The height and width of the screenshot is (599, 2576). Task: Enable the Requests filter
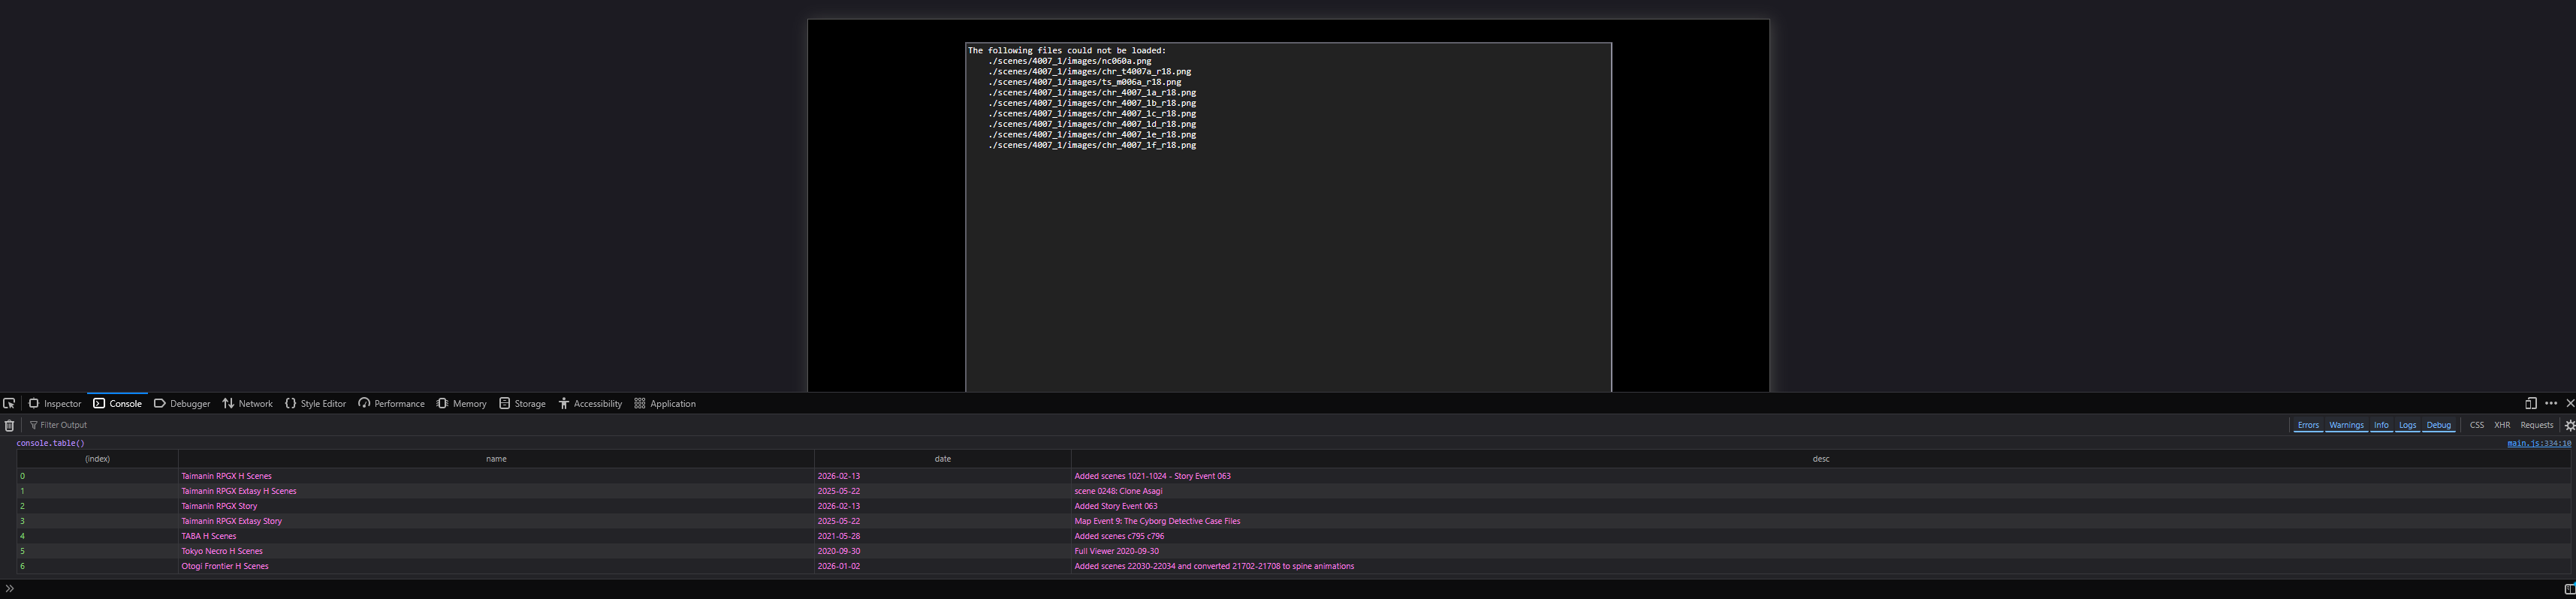tap(2537, 425)
